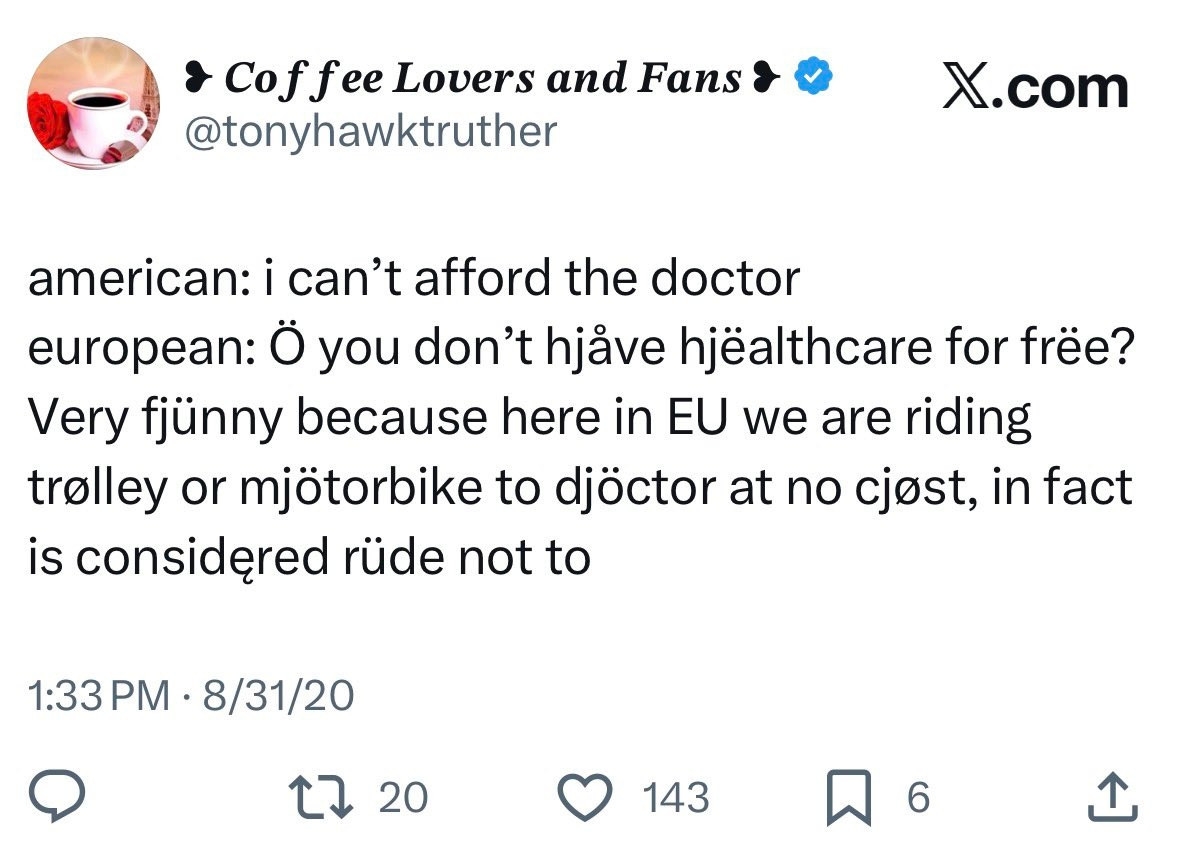
Task: Click the decorative symbol after 'Fans'
Action: click(x=765, y=77)
